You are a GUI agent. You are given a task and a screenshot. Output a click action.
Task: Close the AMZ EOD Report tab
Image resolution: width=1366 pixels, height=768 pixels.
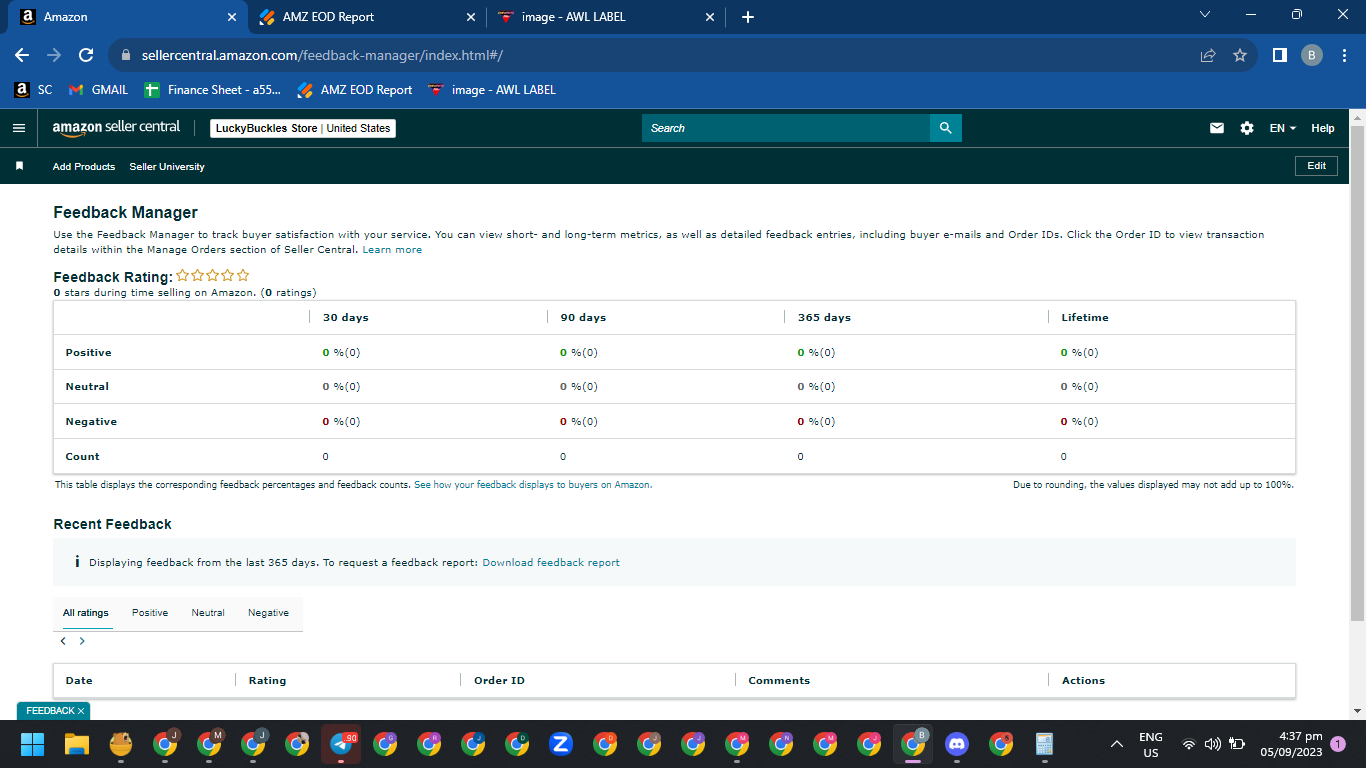[472, 17]
